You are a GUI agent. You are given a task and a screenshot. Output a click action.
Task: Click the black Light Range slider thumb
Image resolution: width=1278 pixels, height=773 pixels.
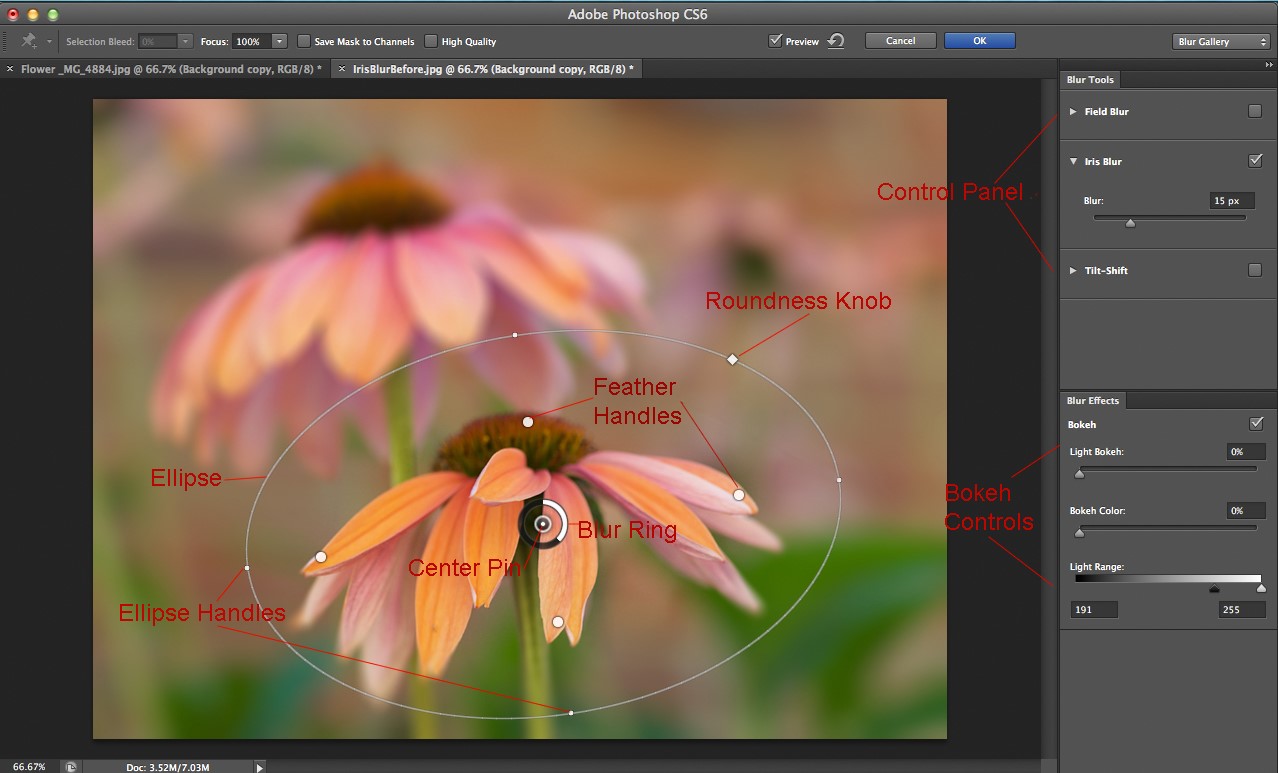point(1214,590)
